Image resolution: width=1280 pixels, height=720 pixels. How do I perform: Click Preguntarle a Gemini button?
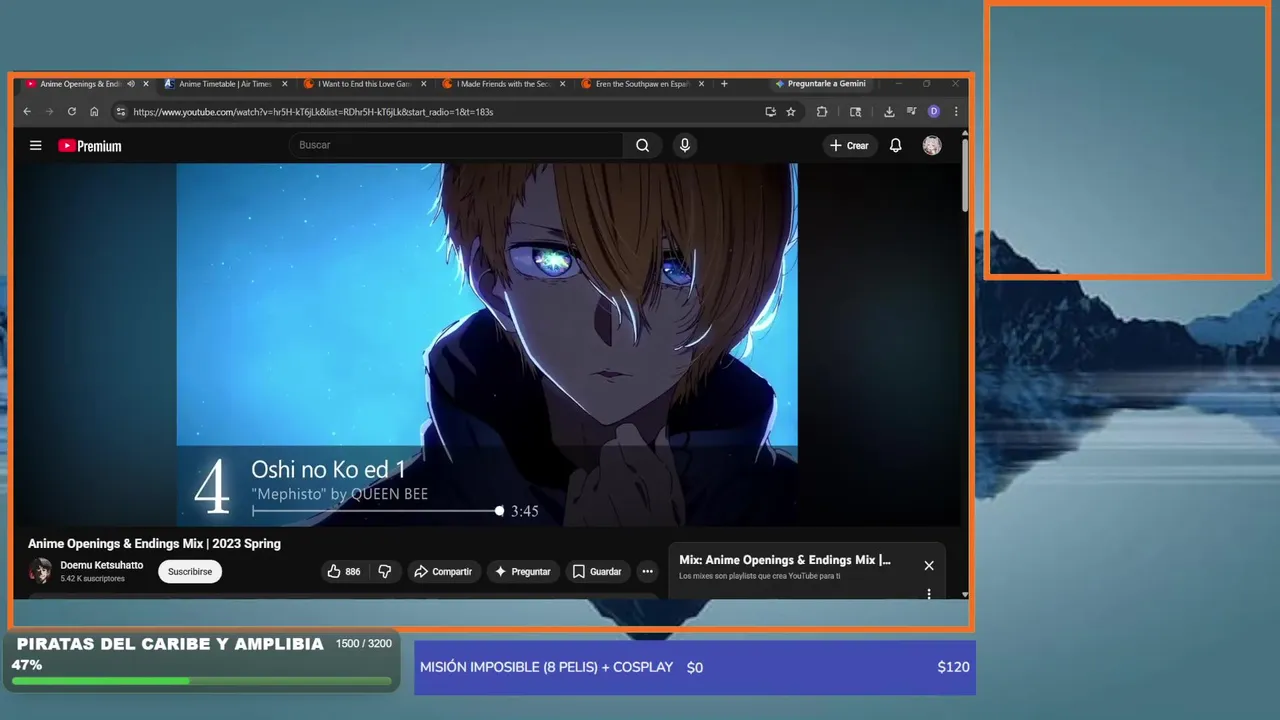point(820,84)
